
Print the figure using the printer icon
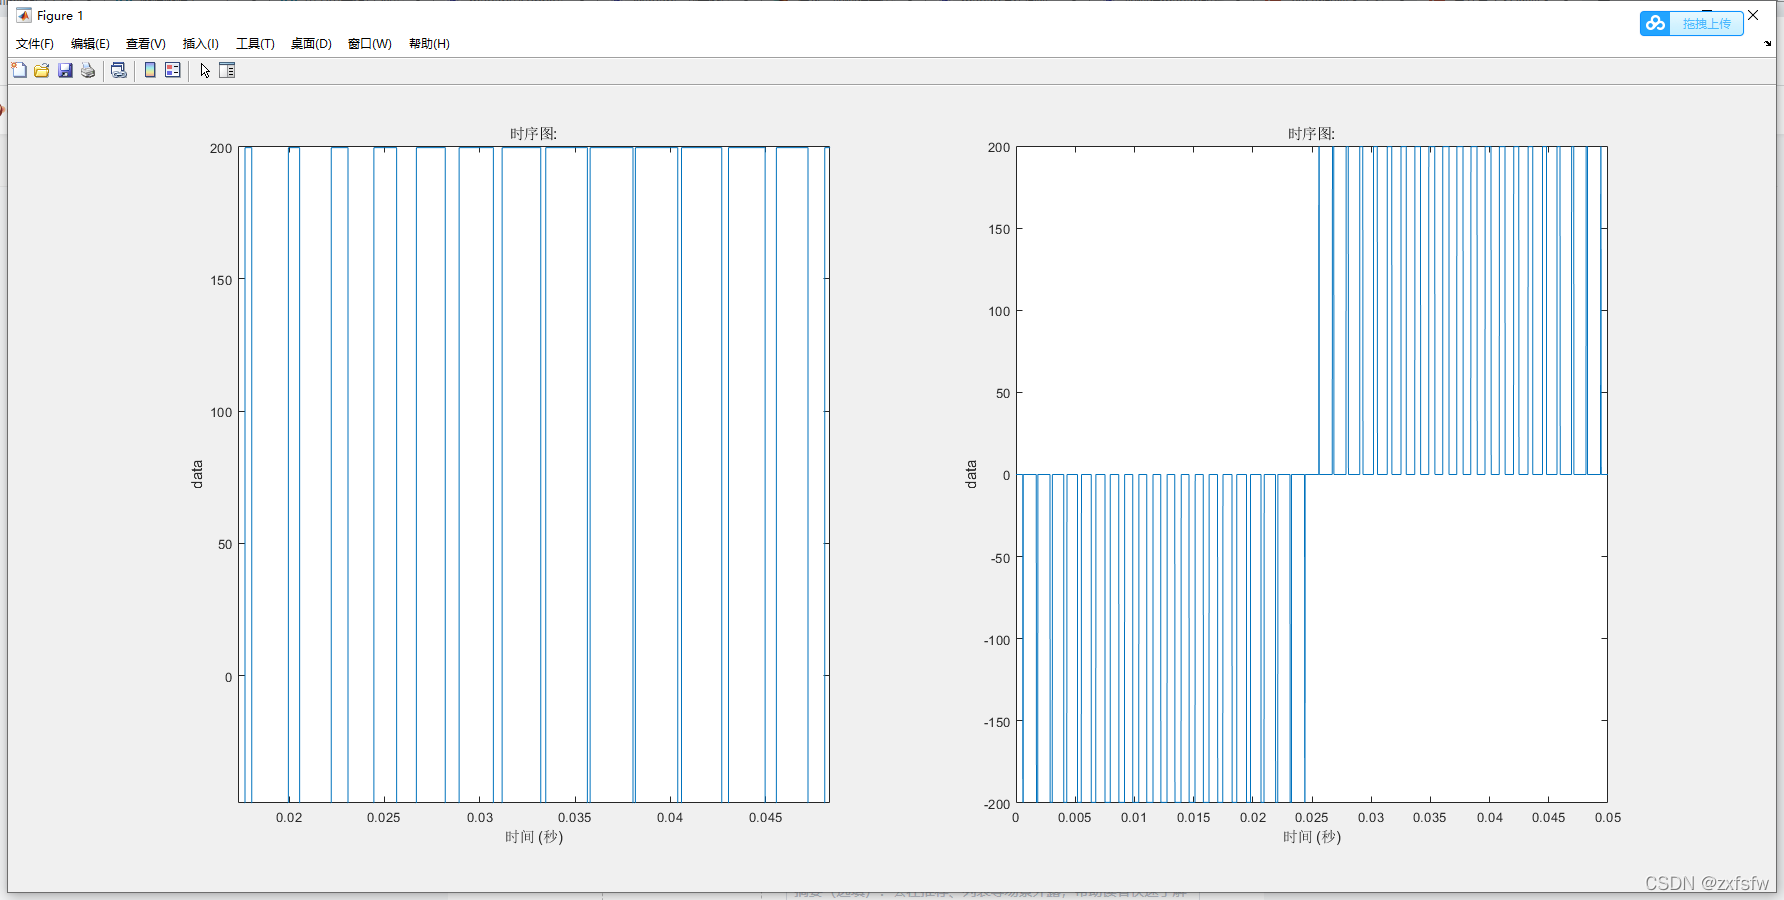coord(88,70)
